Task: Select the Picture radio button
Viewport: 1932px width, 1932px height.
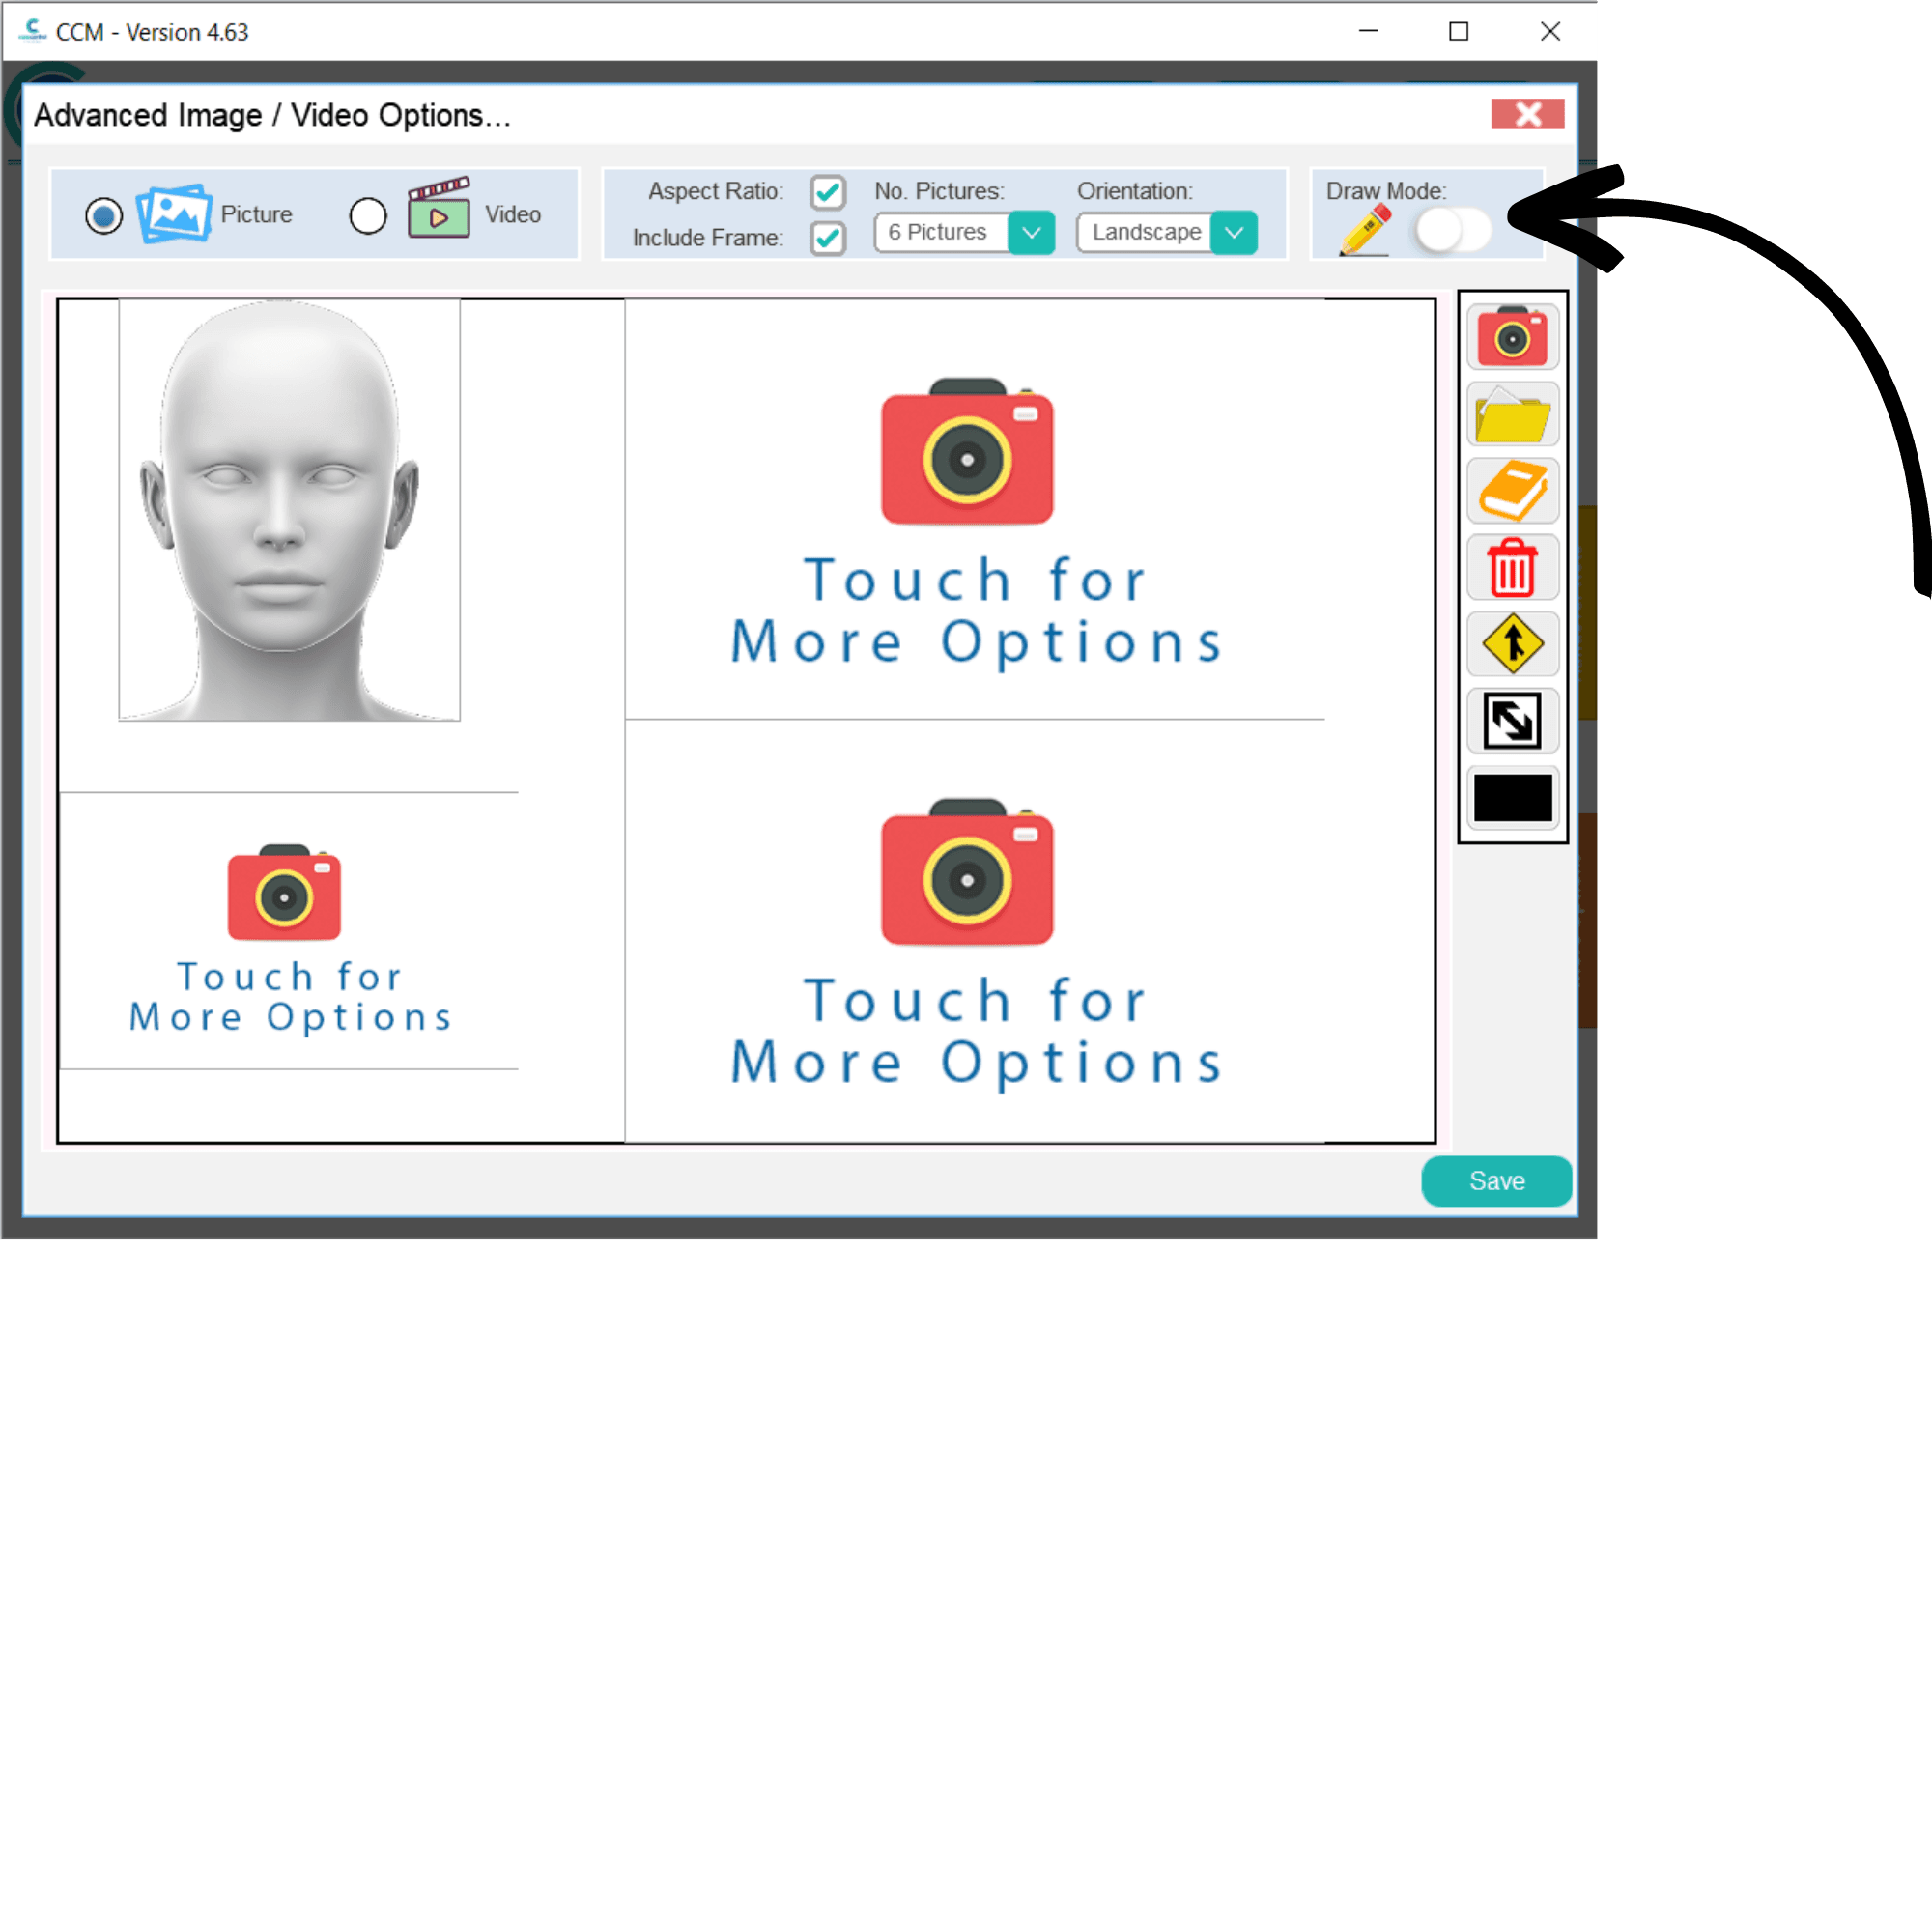Action: pyautogui.click(x=104, y=216)
